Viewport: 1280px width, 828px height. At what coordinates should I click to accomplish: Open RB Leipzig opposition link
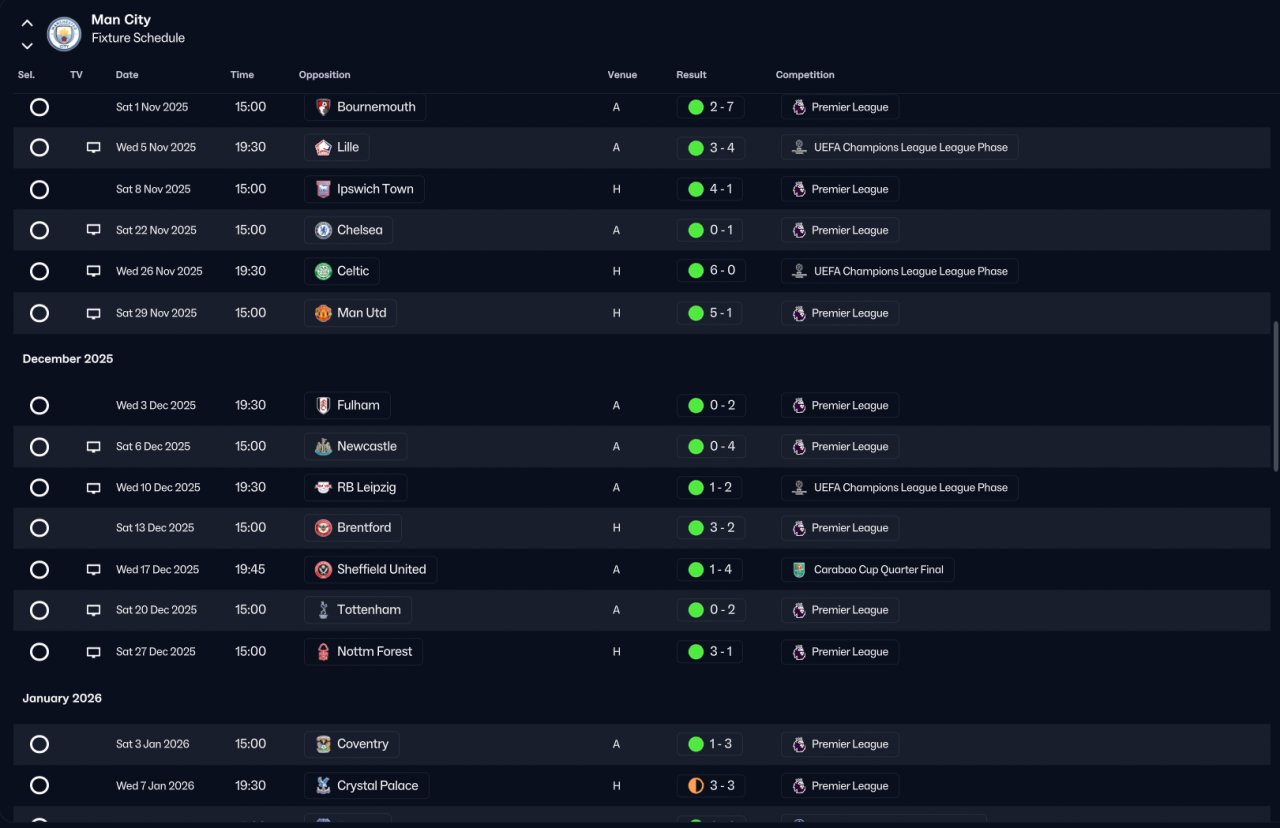click(356, 488)
